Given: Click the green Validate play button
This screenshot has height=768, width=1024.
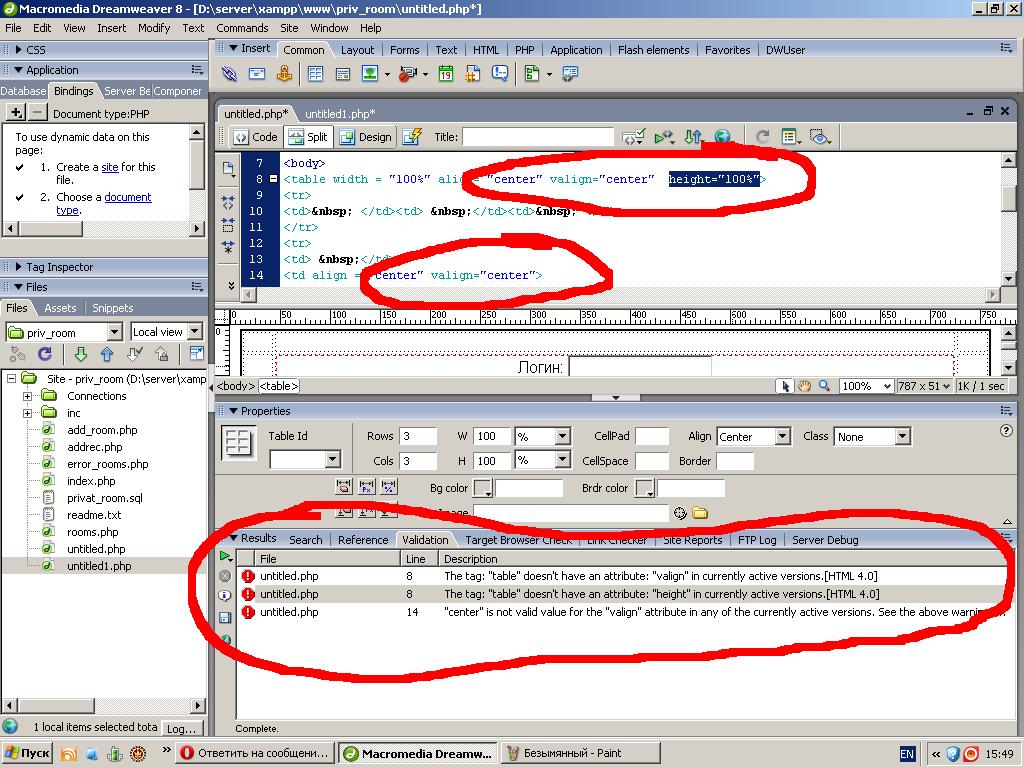Looking at the screenshot, I should coord(225,556).
